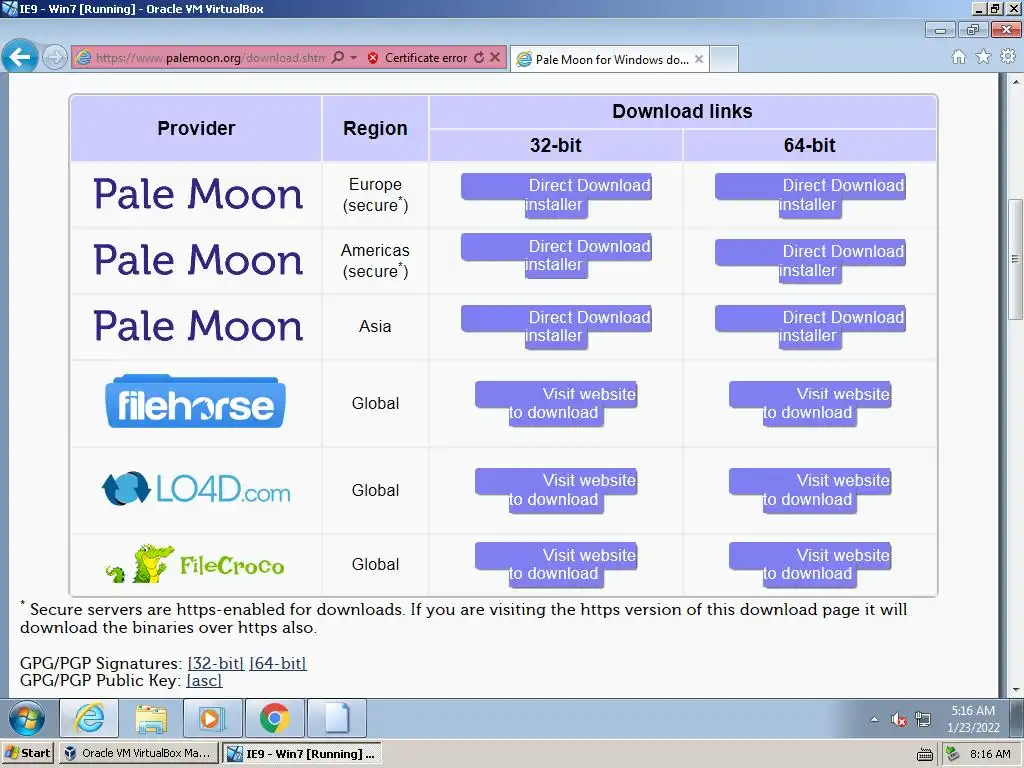
Task: Download Asia 64-bit Direct Download installer
Action: coord(810,327)
